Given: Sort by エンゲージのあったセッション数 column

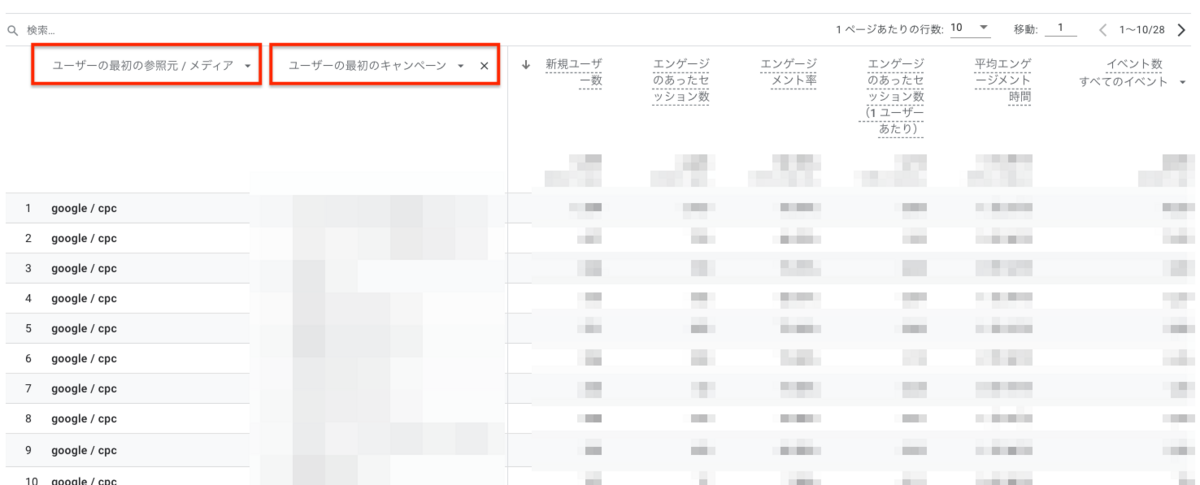Looking at the screenshot, I should click(680, 81).
